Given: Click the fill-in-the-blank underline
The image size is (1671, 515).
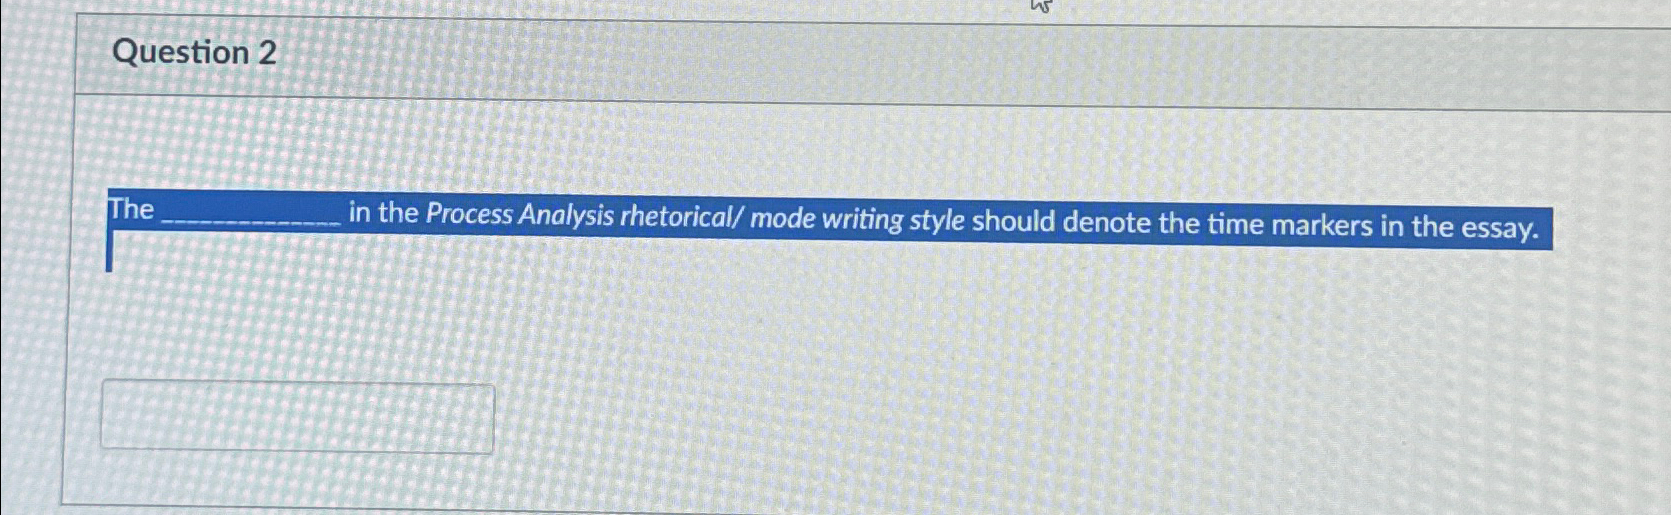Looking at the screenshot, I should [251, 221].
